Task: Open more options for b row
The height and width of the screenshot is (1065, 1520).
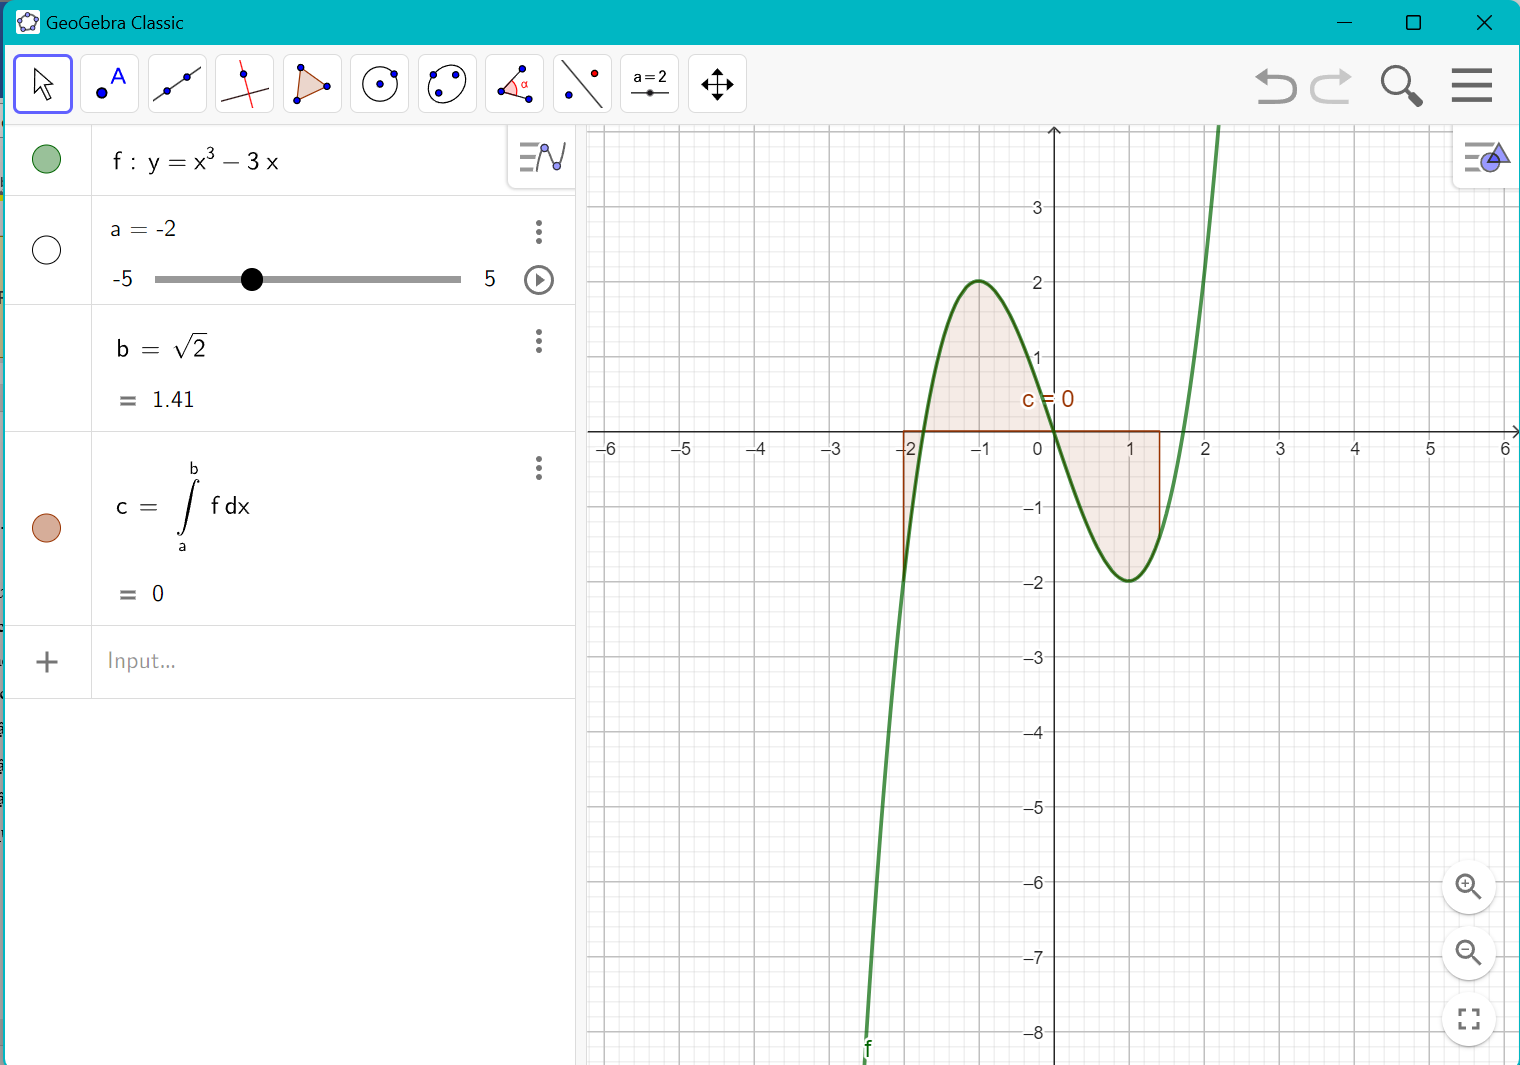Action: pos(539,341)
